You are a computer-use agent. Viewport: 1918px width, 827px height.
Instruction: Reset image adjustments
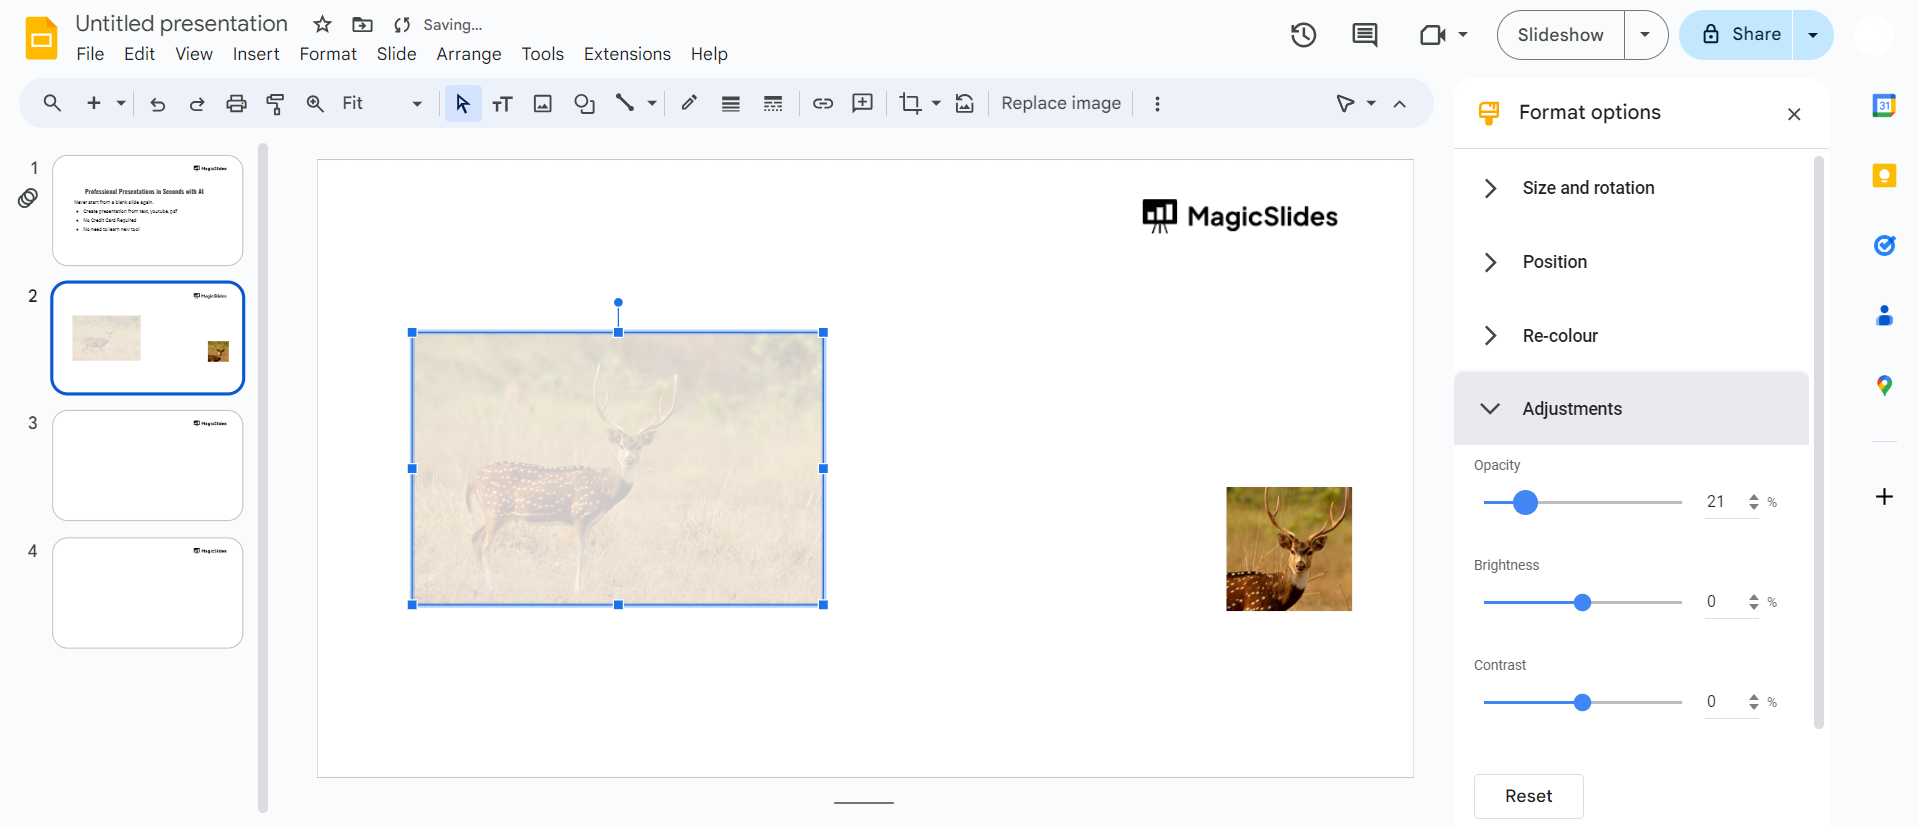point(1528,796)
